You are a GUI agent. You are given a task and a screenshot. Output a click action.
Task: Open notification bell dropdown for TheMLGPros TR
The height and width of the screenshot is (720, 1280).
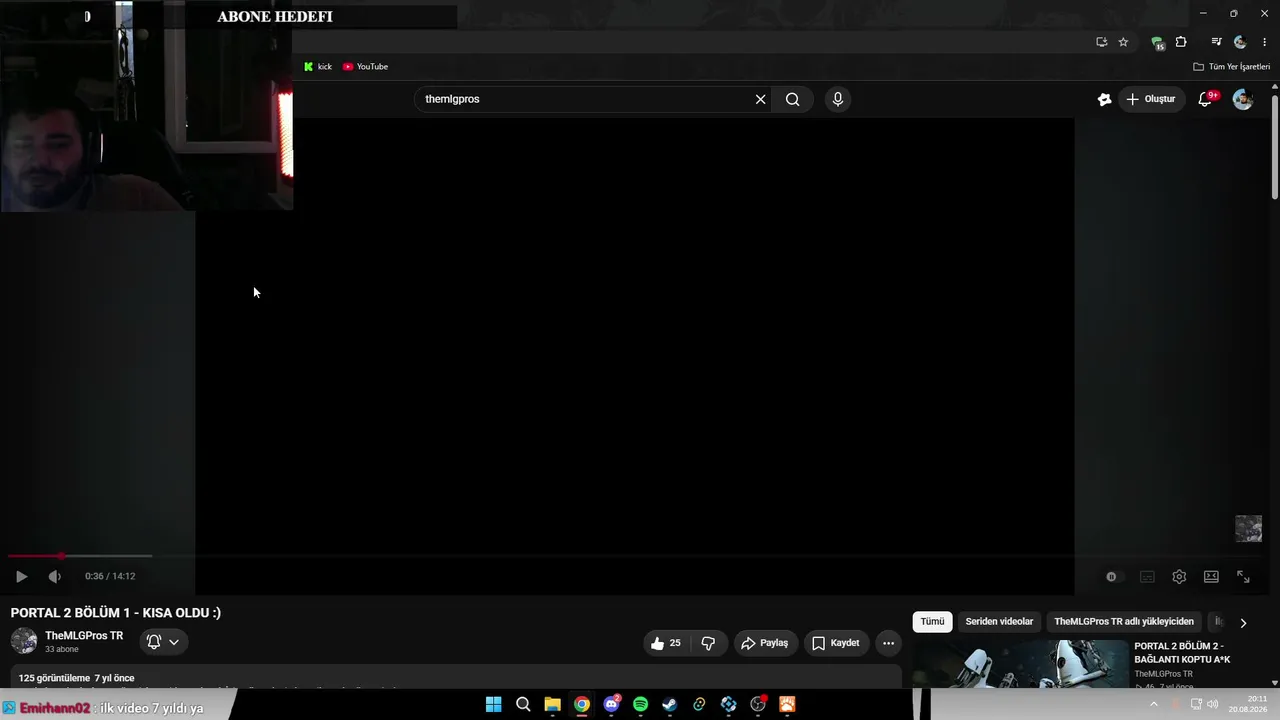pos(163,642)
